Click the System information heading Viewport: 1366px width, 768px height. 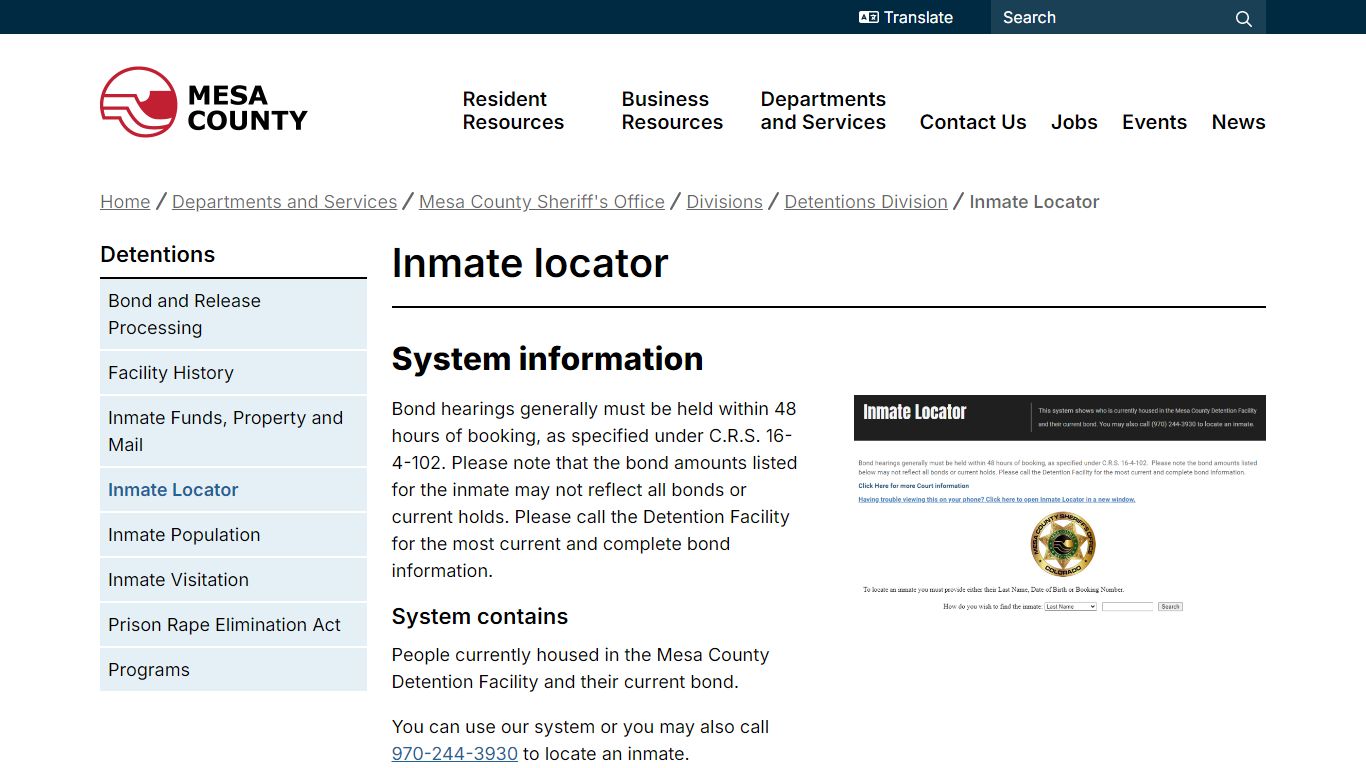tap(547, 358)
